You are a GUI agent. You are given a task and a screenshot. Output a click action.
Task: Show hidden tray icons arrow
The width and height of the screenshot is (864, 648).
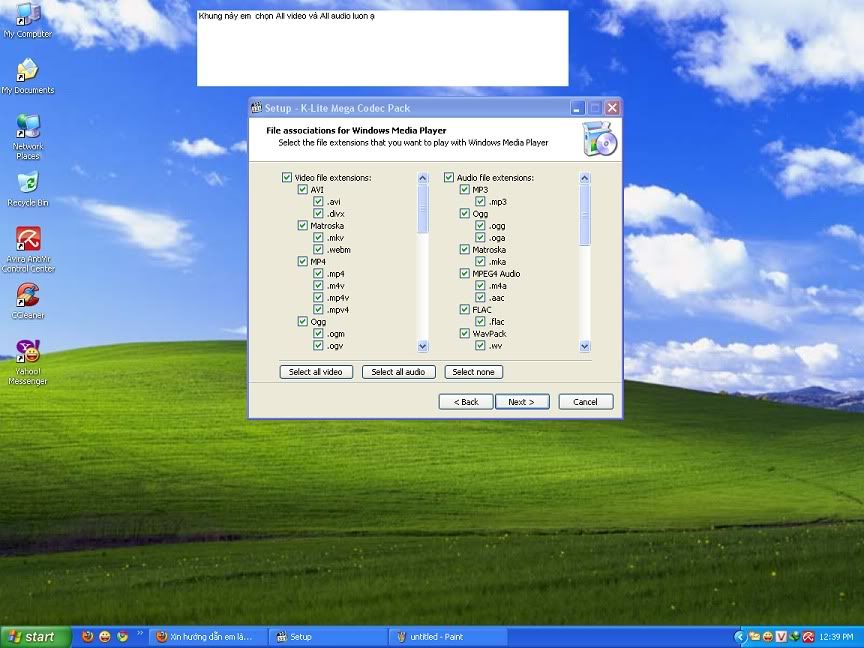[x=739, y=636]
